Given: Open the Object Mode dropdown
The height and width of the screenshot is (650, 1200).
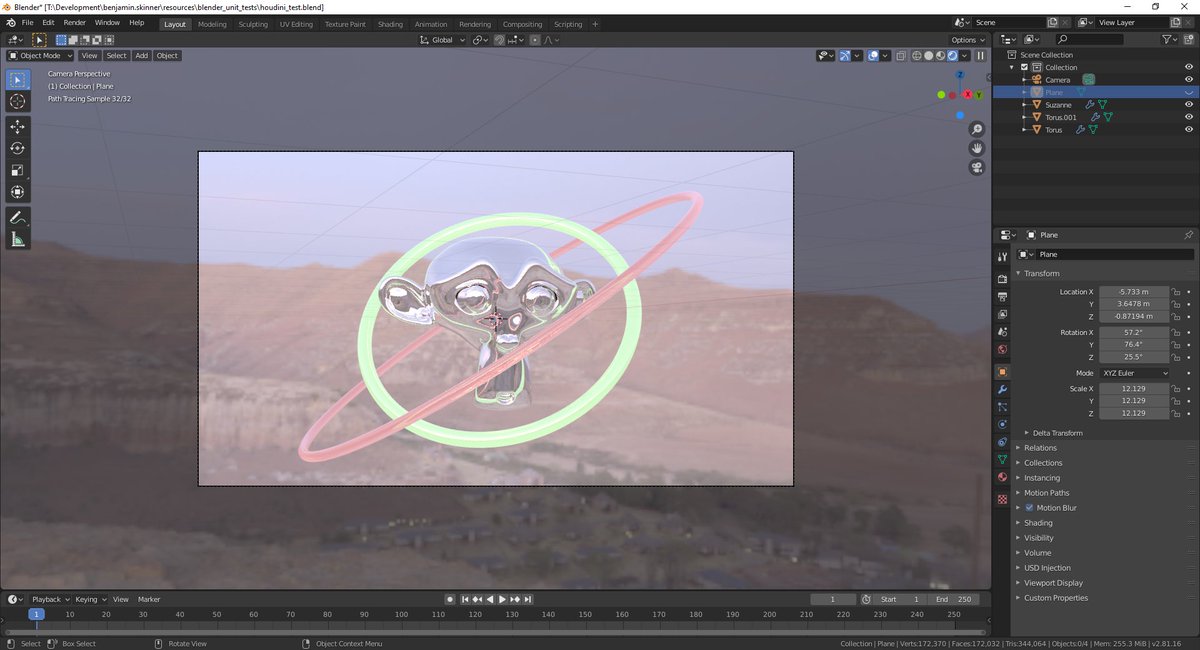Looking at the screenshot, I should click(x=41, y=55).
